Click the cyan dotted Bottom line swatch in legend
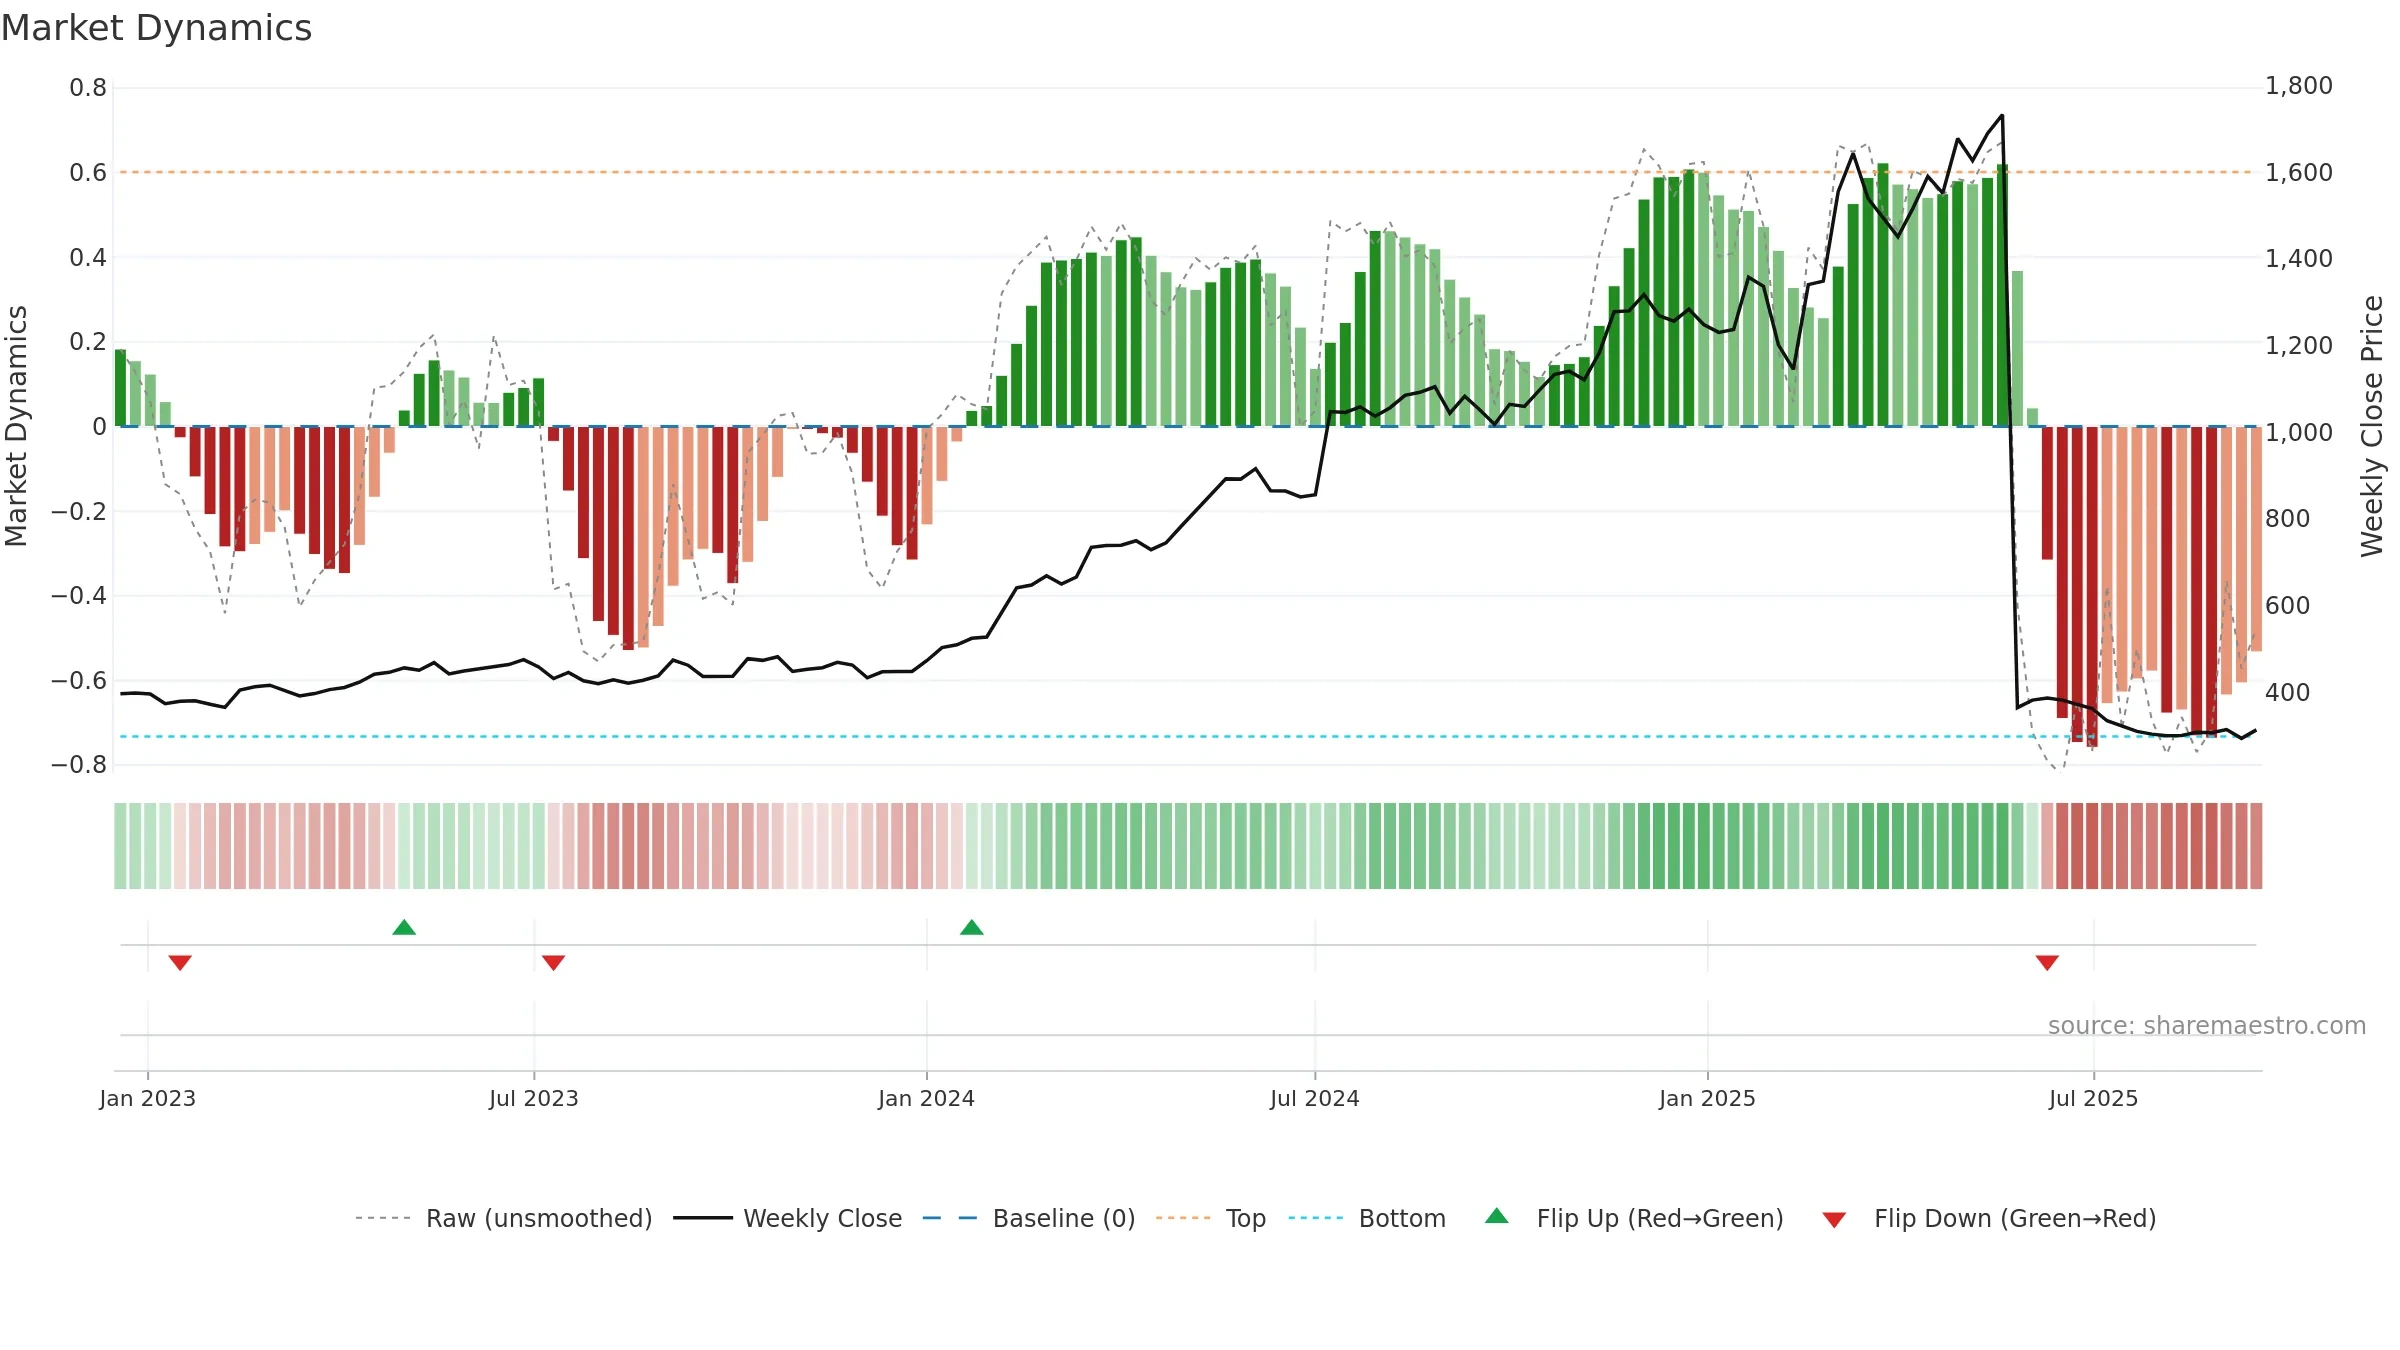This screenshot has width=2400, height=1350. (x=1316, y=1218)
